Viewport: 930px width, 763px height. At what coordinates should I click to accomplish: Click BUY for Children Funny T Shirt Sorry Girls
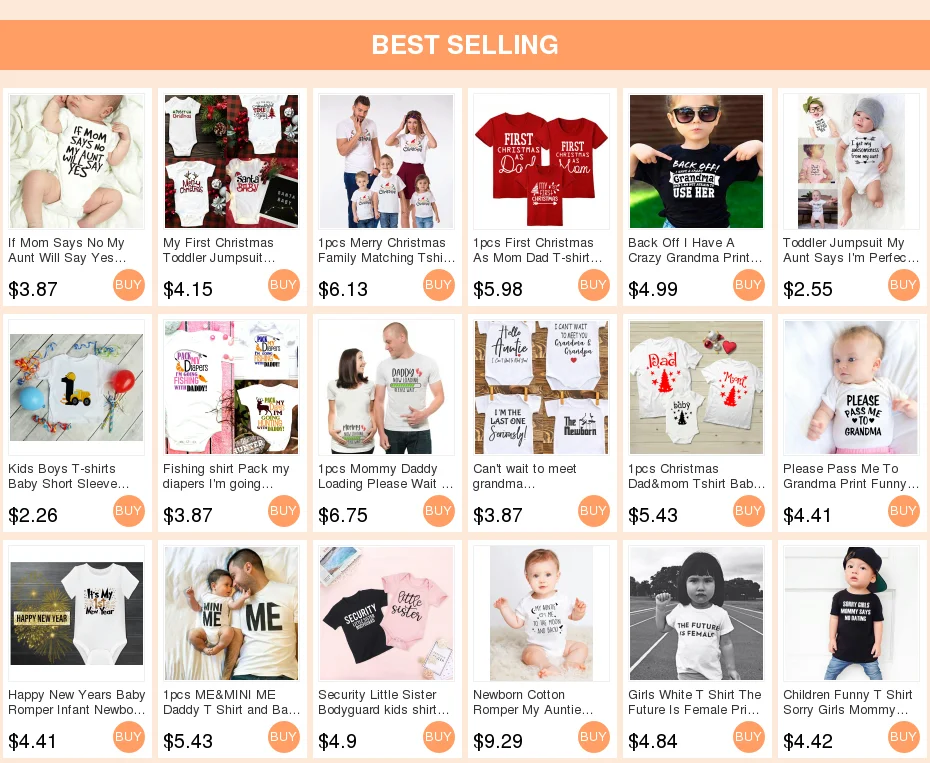[x=903, y=737]
